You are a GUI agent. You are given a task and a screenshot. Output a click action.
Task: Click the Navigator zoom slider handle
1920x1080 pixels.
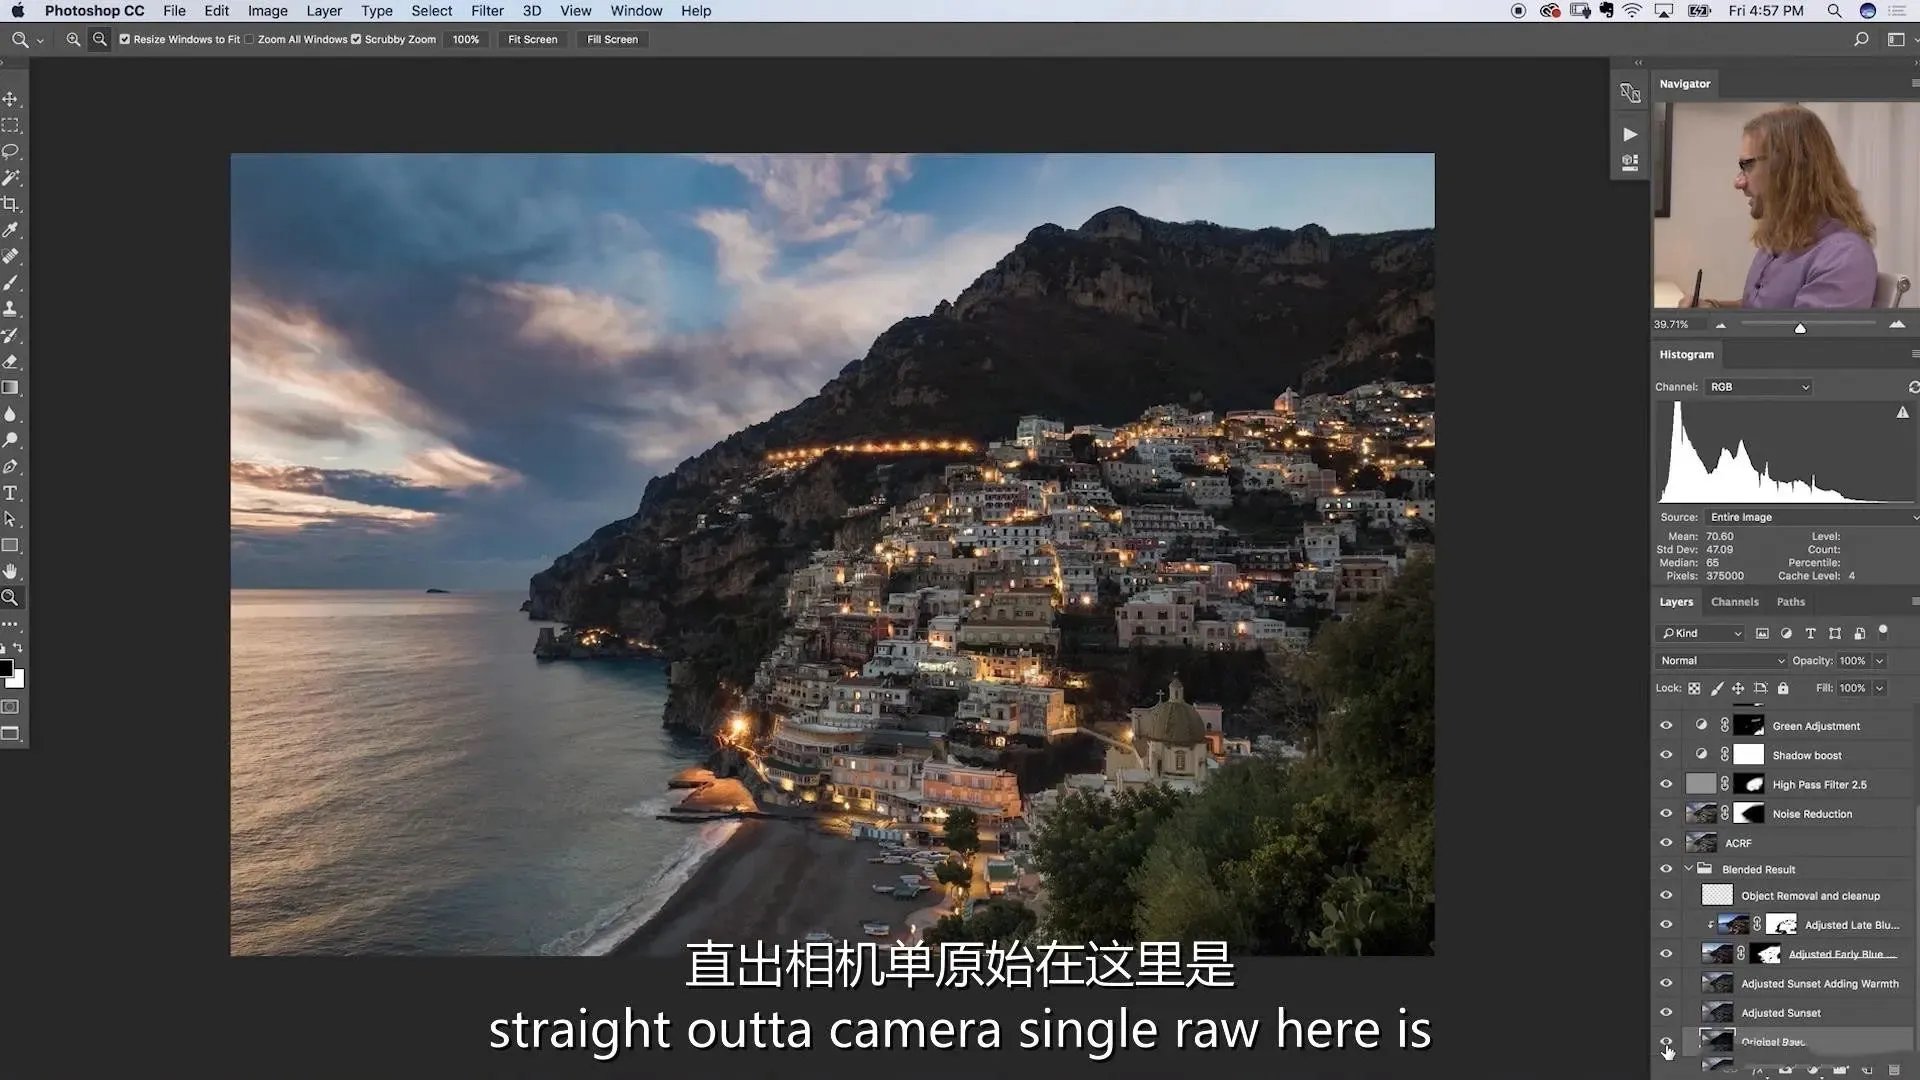(x=1800, y=328)
